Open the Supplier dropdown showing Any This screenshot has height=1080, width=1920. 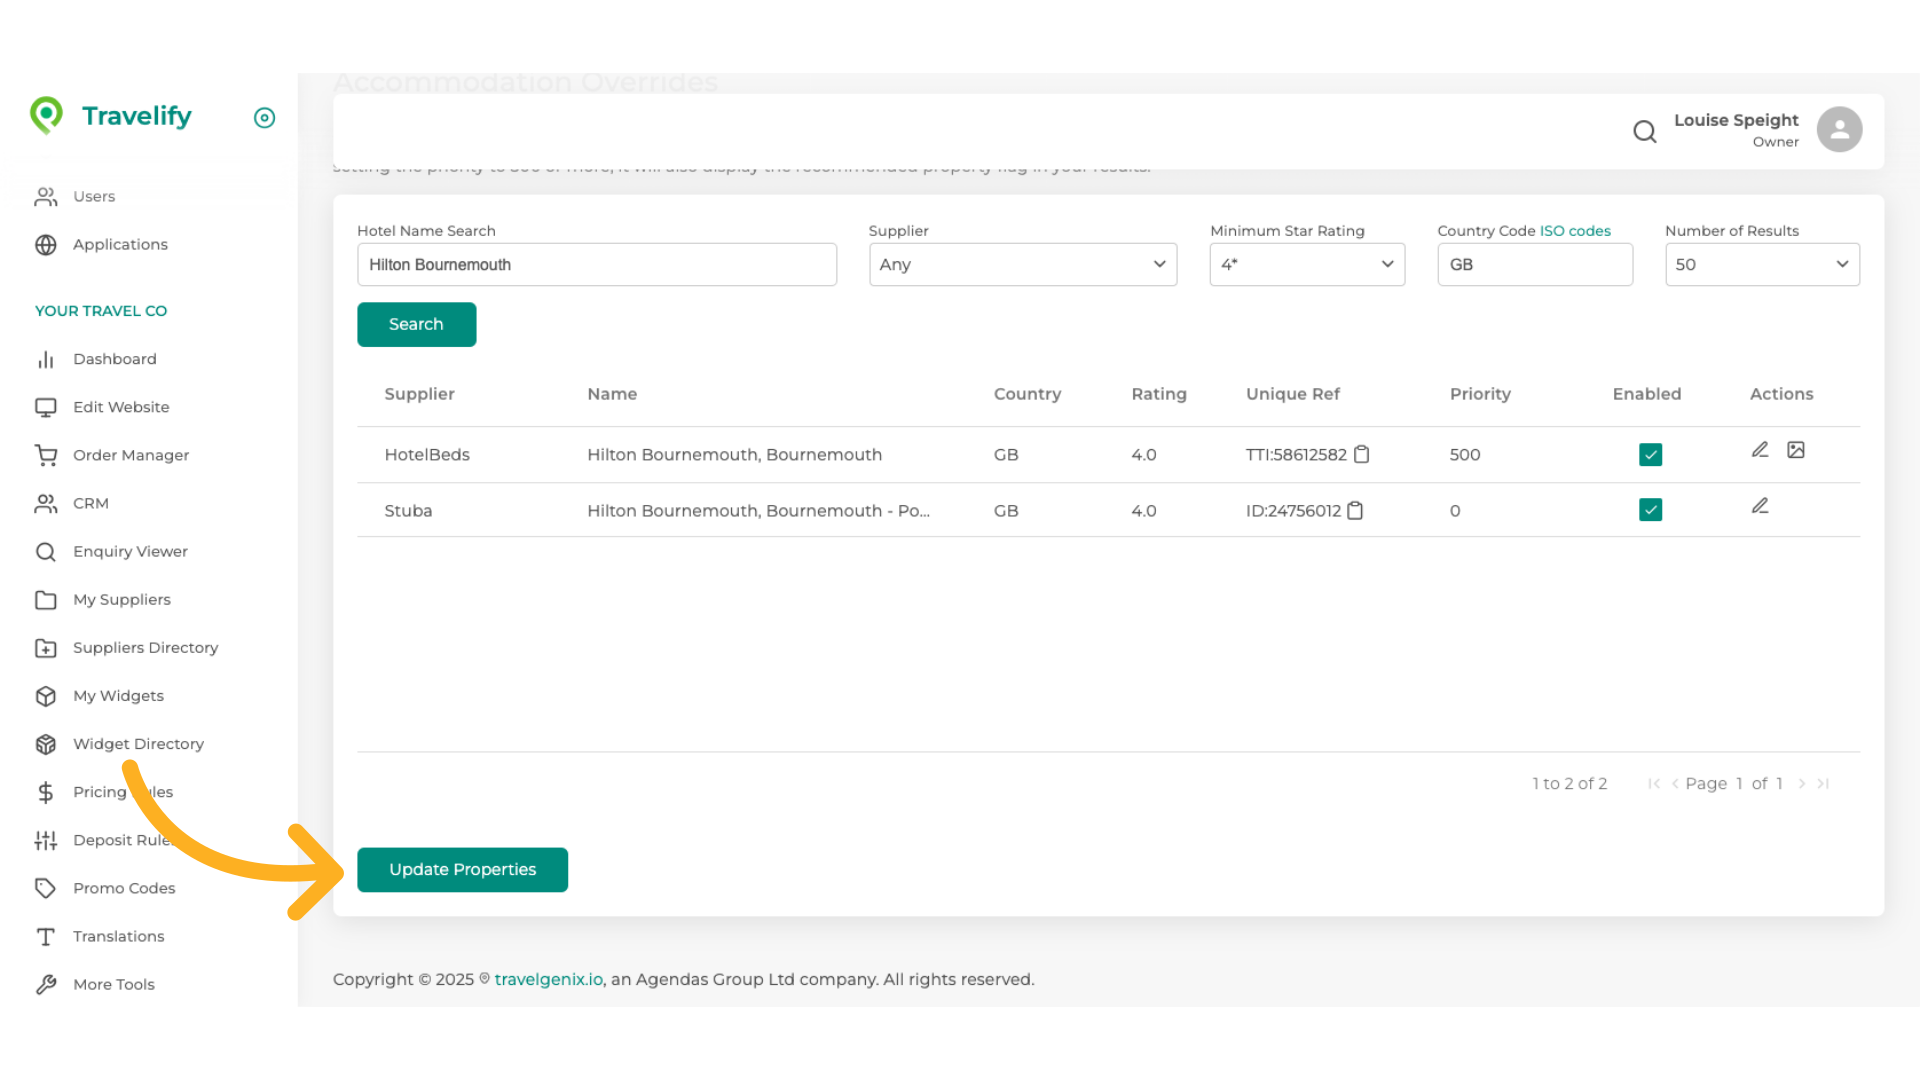coord(1022,265)
